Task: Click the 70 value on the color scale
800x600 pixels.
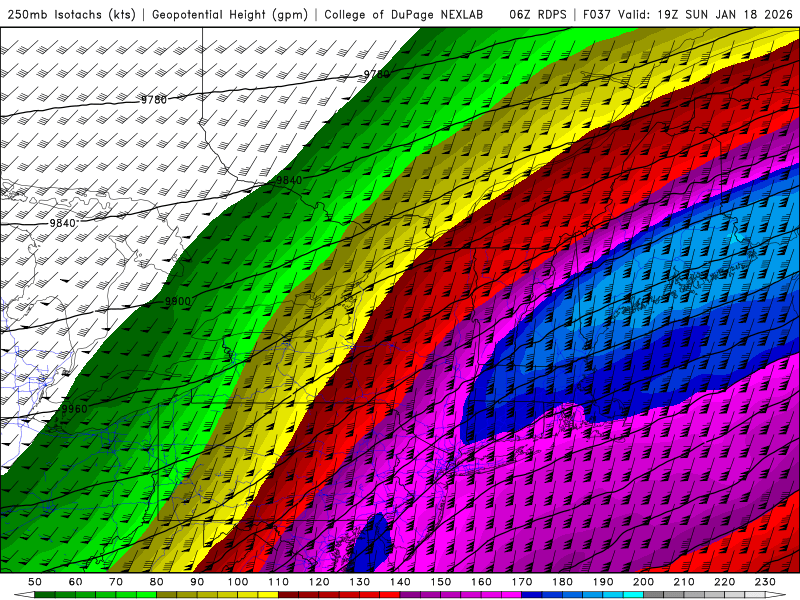Action: pos(116,582)
